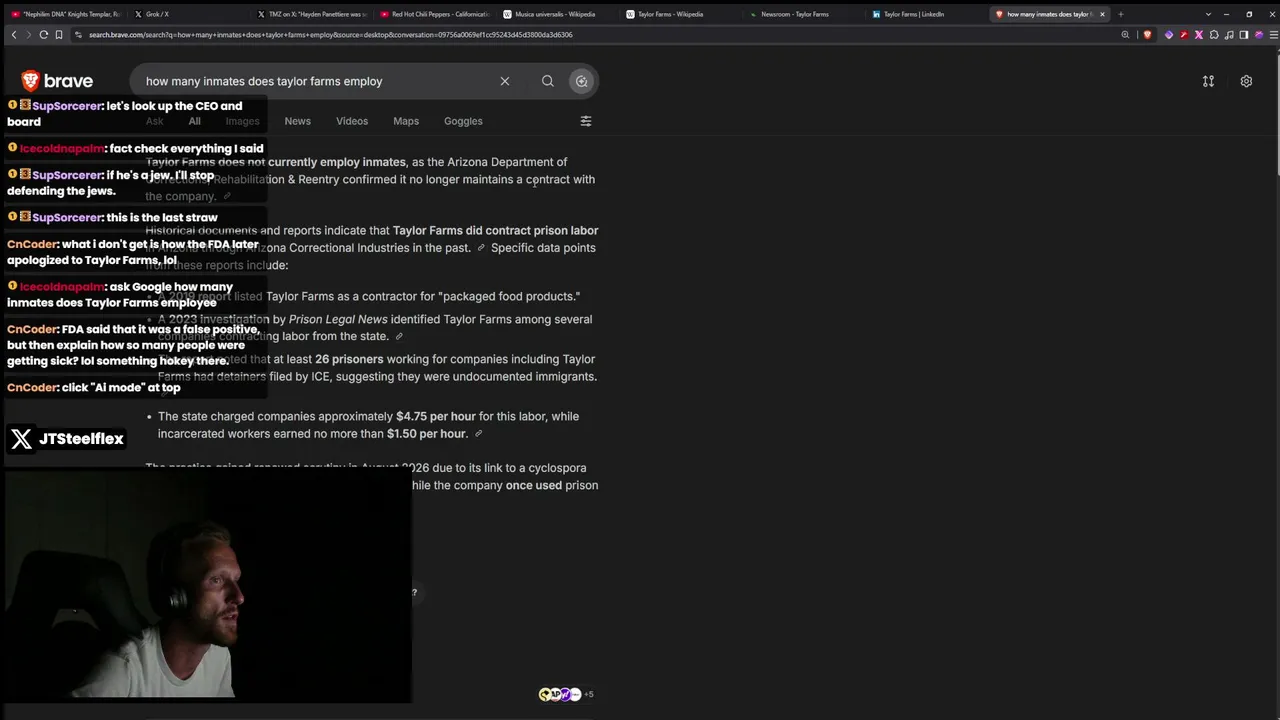
Task: Open the Brave Leo gradient icon
Action: (1259, 35)
